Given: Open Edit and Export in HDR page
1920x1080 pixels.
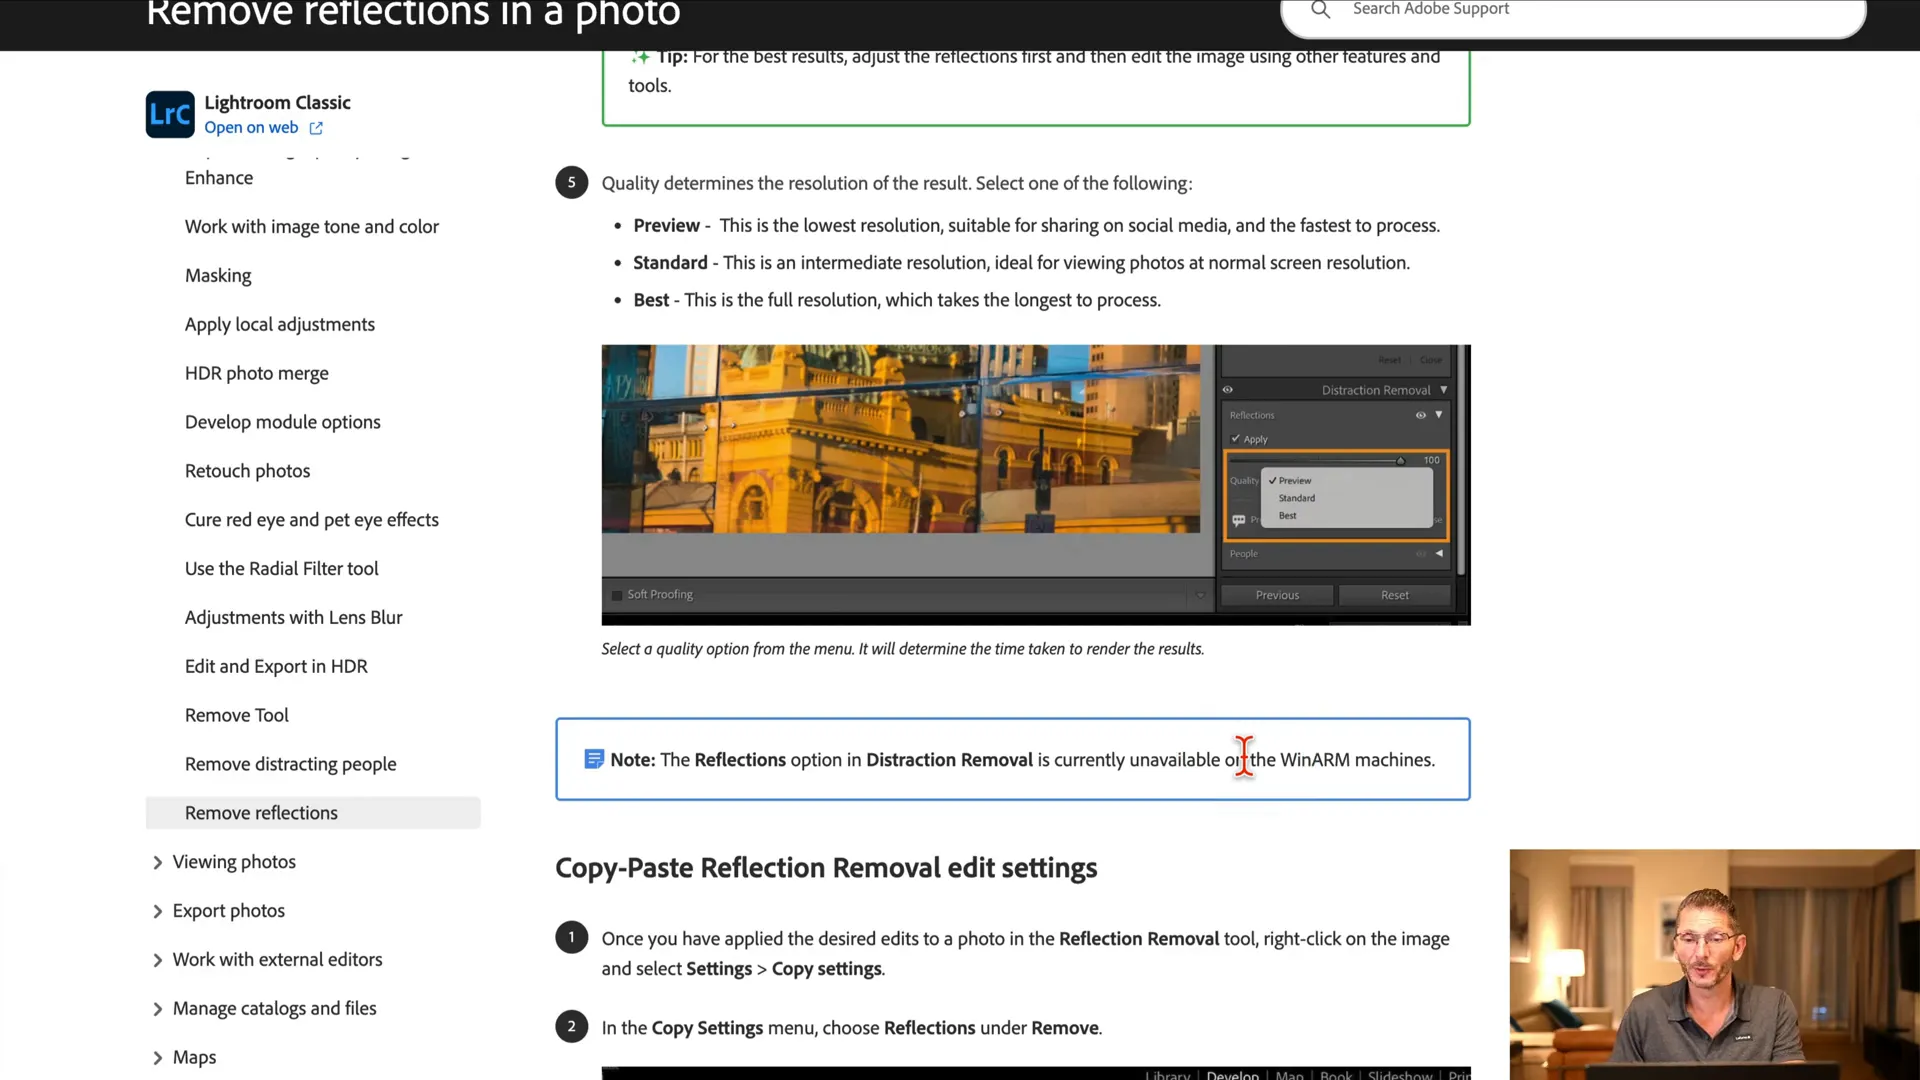Looking at the screenshot, I should coord(276,667).
